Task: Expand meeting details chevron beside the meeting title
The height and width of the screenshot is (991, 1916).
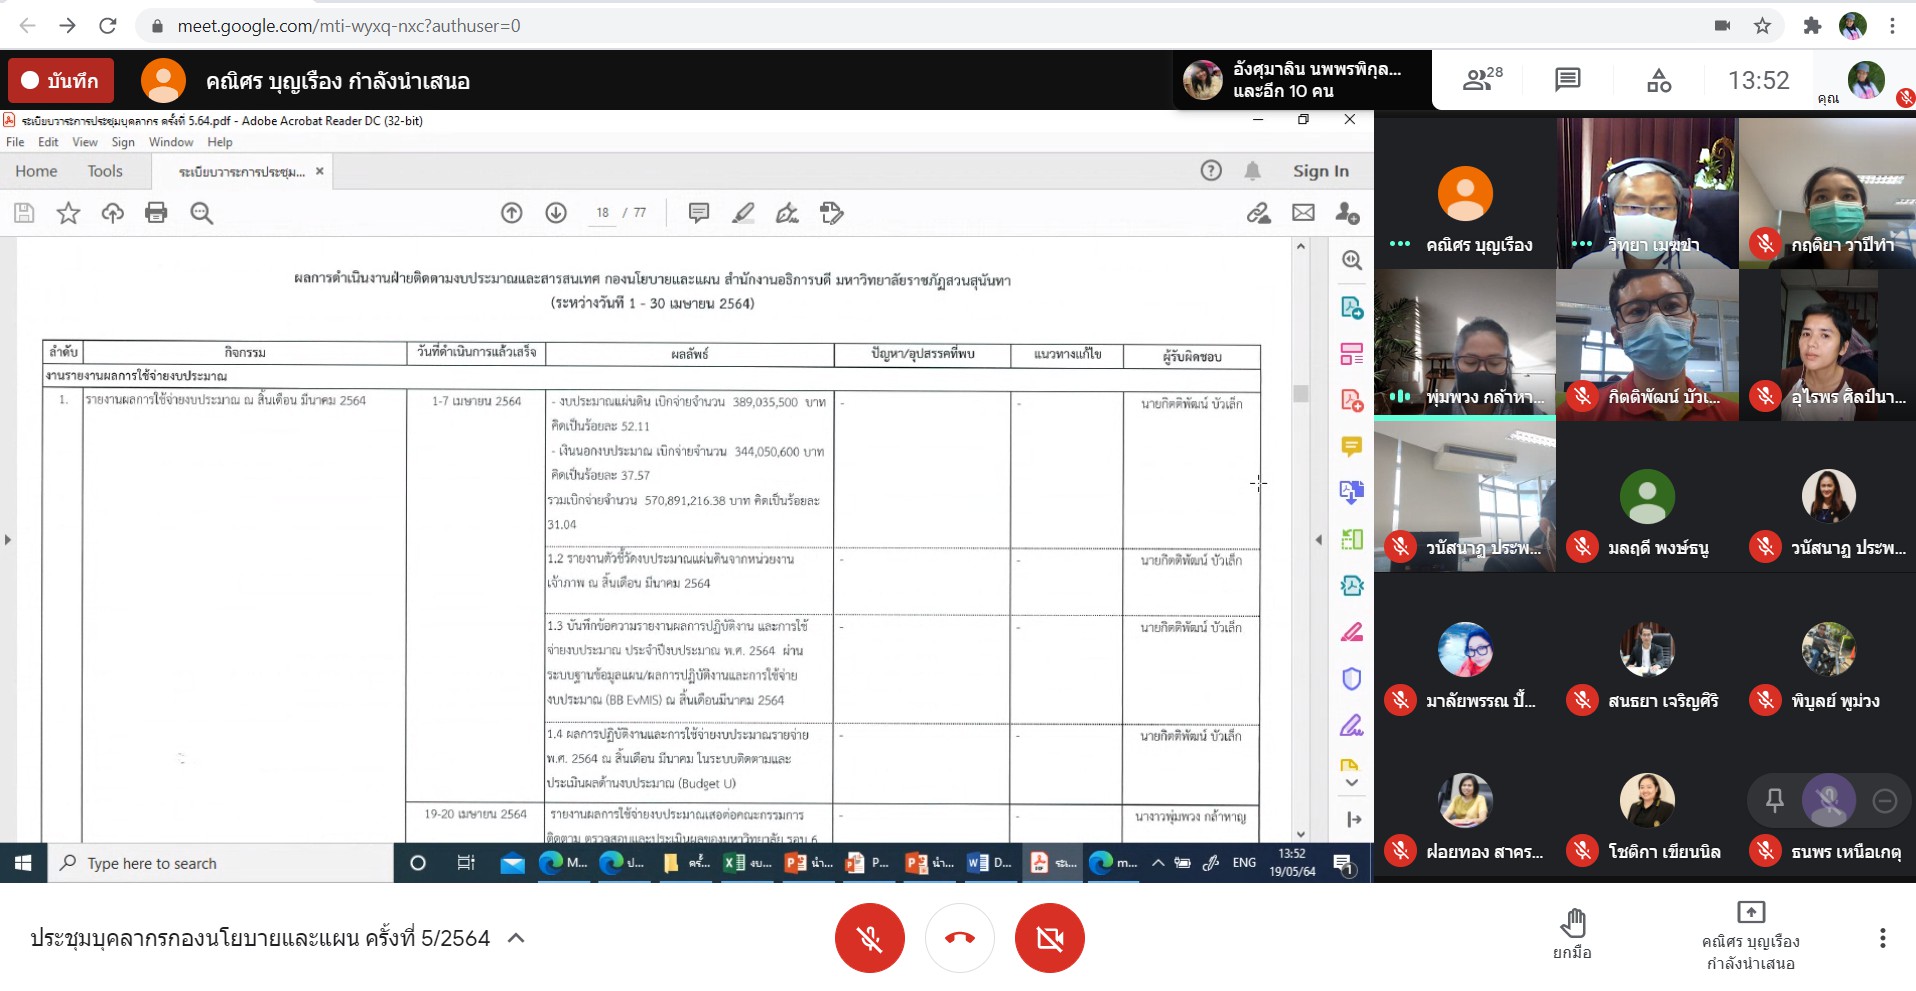Action: (516, 938)
